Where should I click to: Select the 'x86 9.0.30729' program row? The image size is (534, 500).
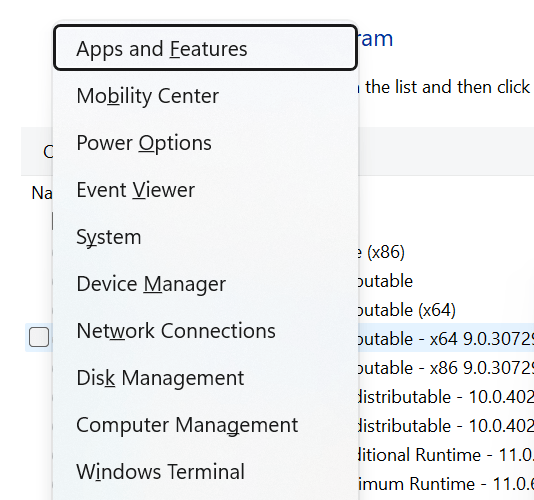(x=446, y=368)
